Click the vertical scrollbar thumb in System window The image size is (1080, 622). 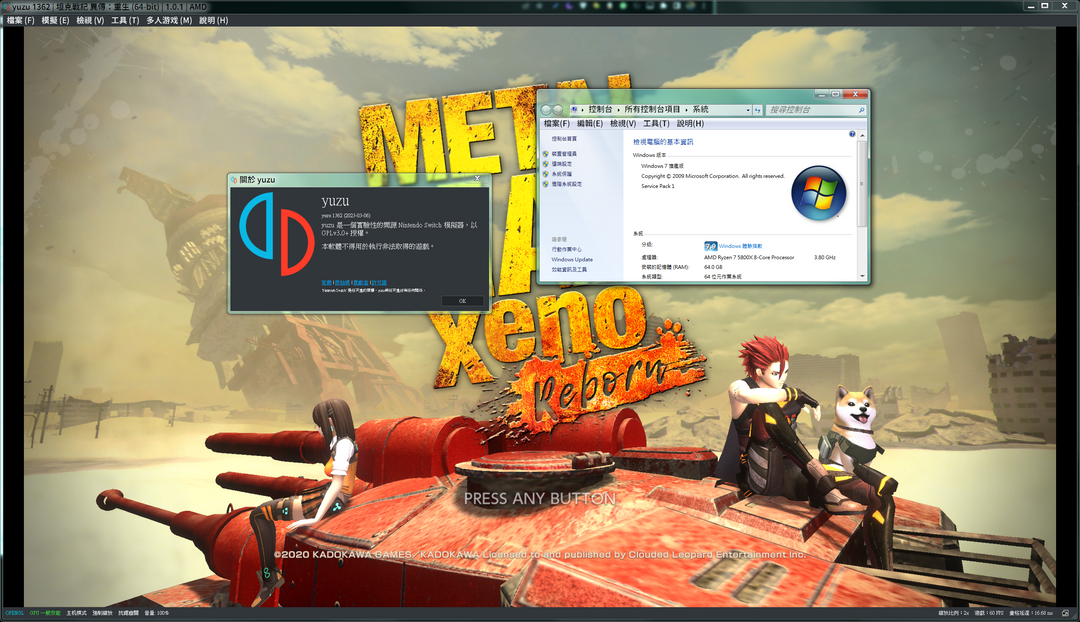tap(862, 183)
